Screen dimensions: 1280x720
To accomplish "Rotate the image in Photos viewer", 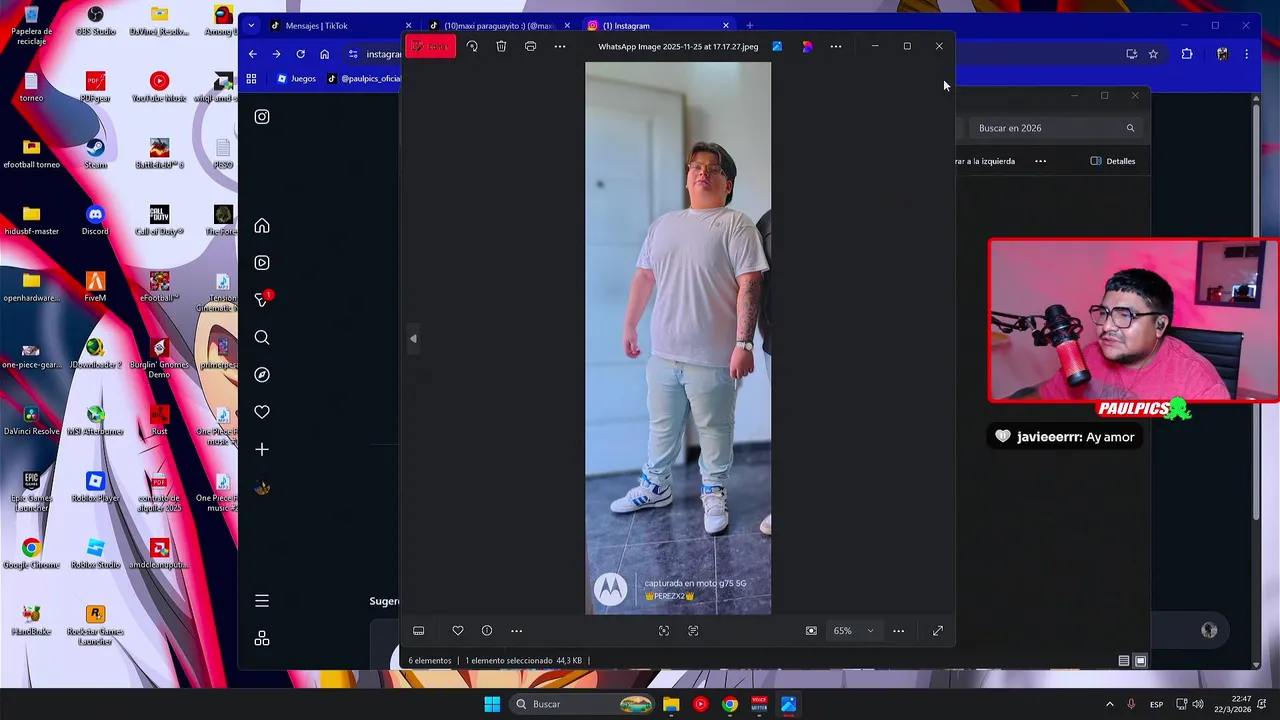I will (472, 46).
